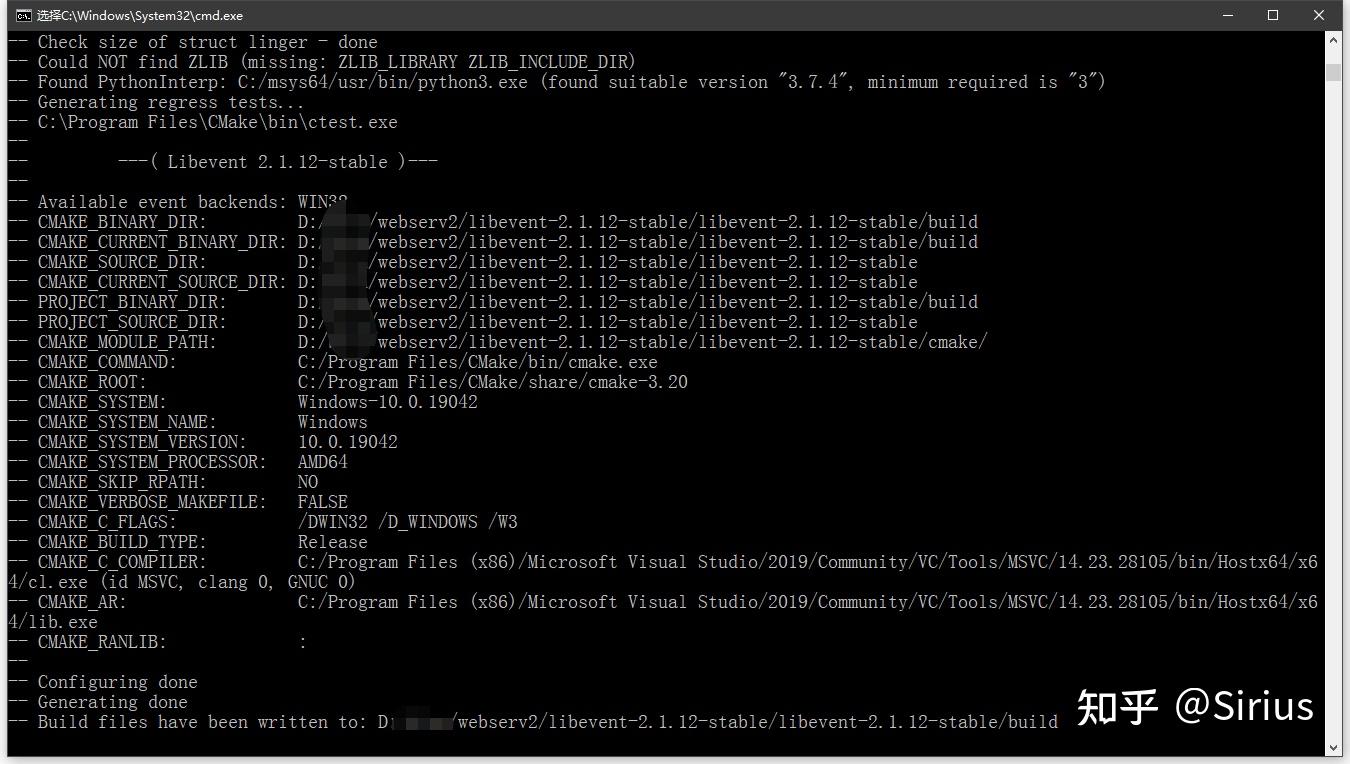Maximize the command prompt window

[x=1273, y=15]
